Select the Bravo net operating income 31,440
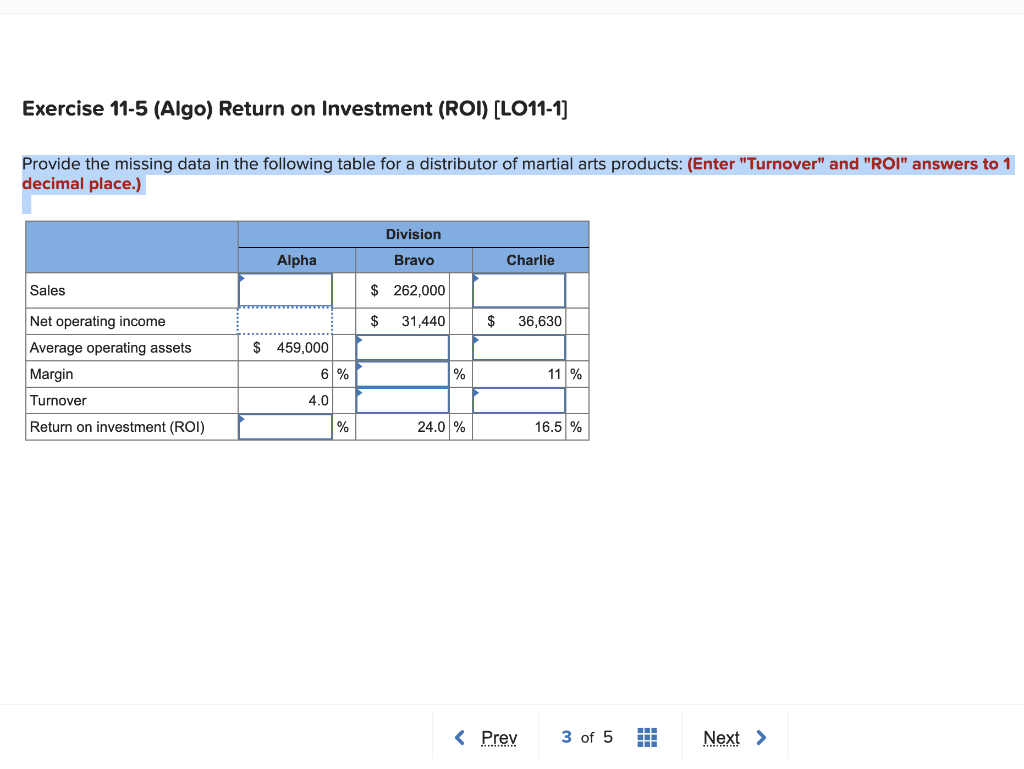This screenshot has height=769, width=1024. pos(423,321)
